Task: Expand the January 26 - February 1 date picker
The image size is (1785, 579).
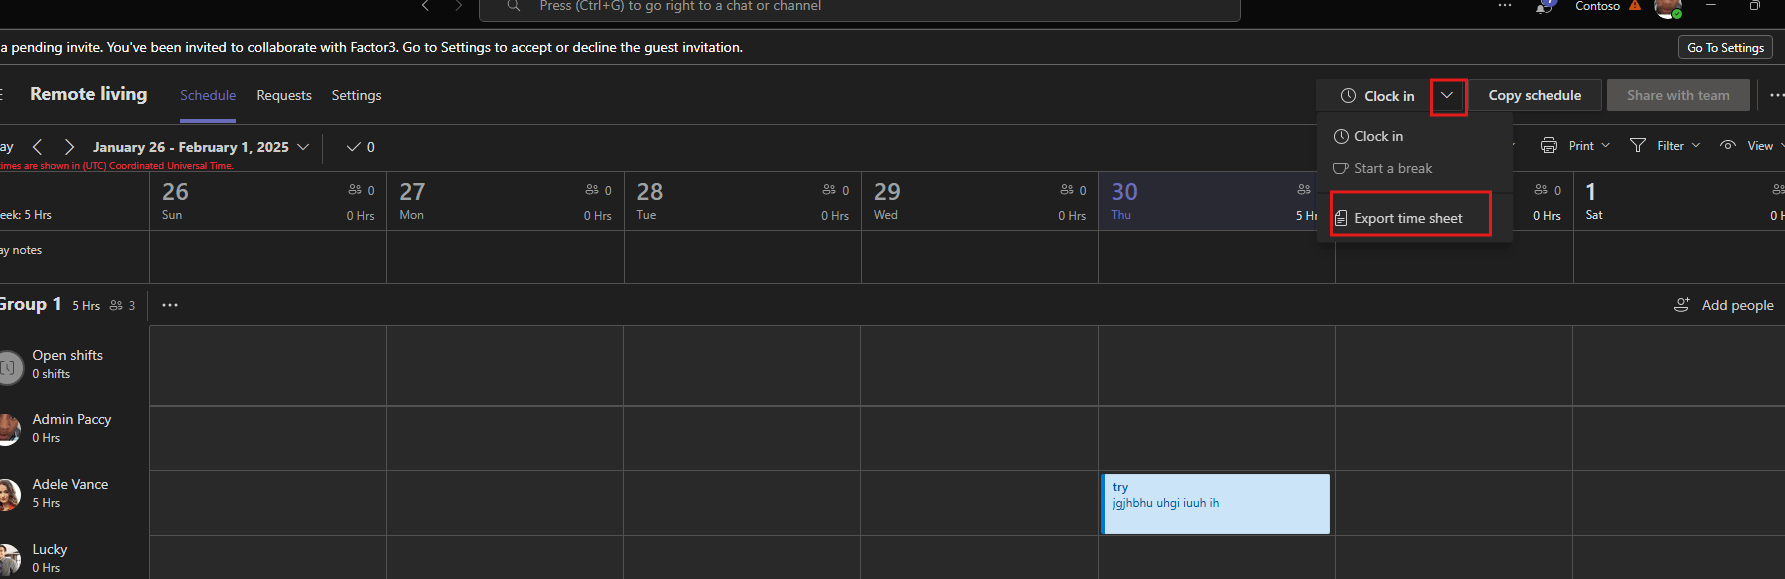Action: click(x=200, y=147)
